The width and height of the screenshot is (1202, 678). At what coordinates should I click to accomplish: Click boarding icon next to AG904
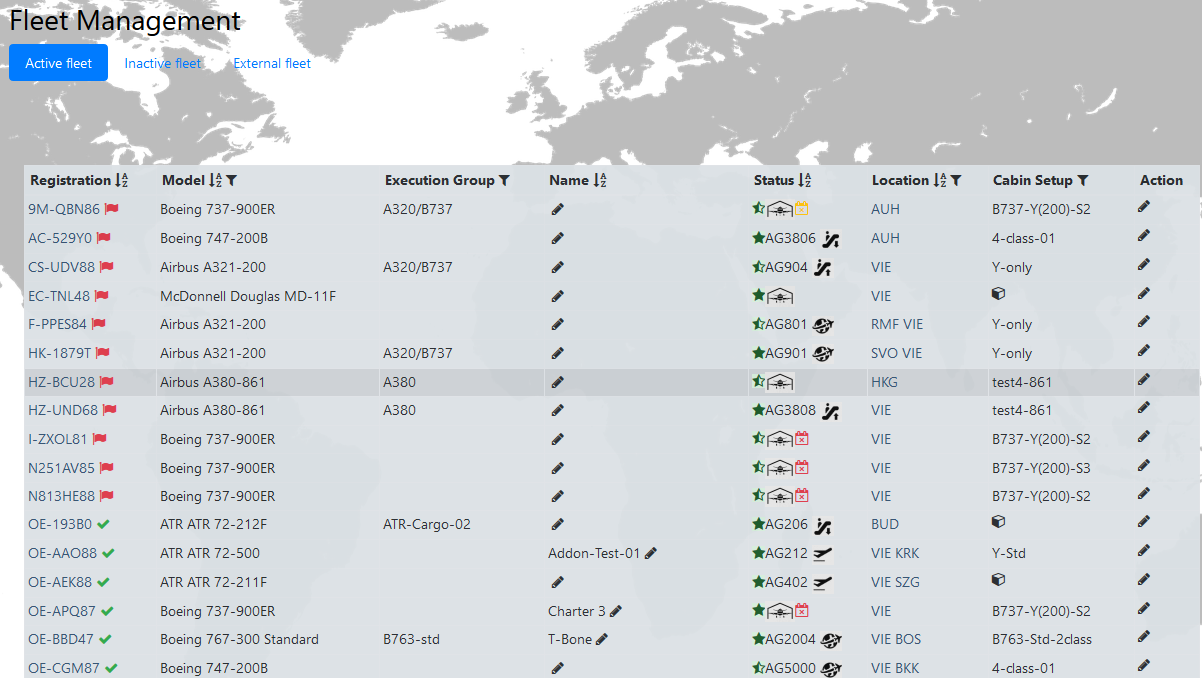click(822, 268)
